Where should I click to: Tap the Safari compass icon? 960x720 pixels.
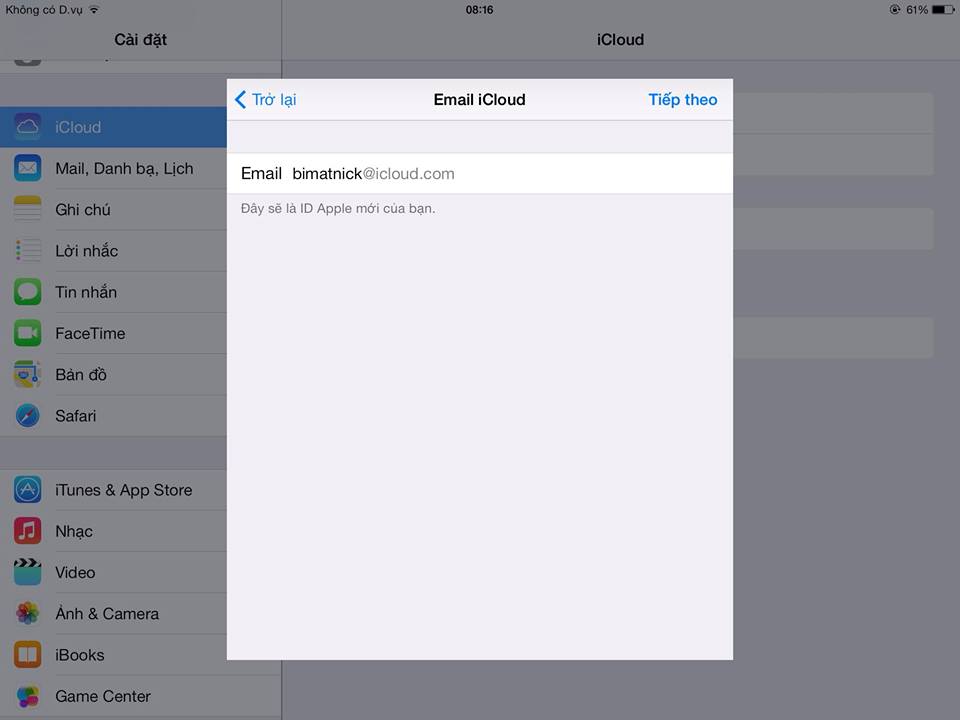pos(28,416)
